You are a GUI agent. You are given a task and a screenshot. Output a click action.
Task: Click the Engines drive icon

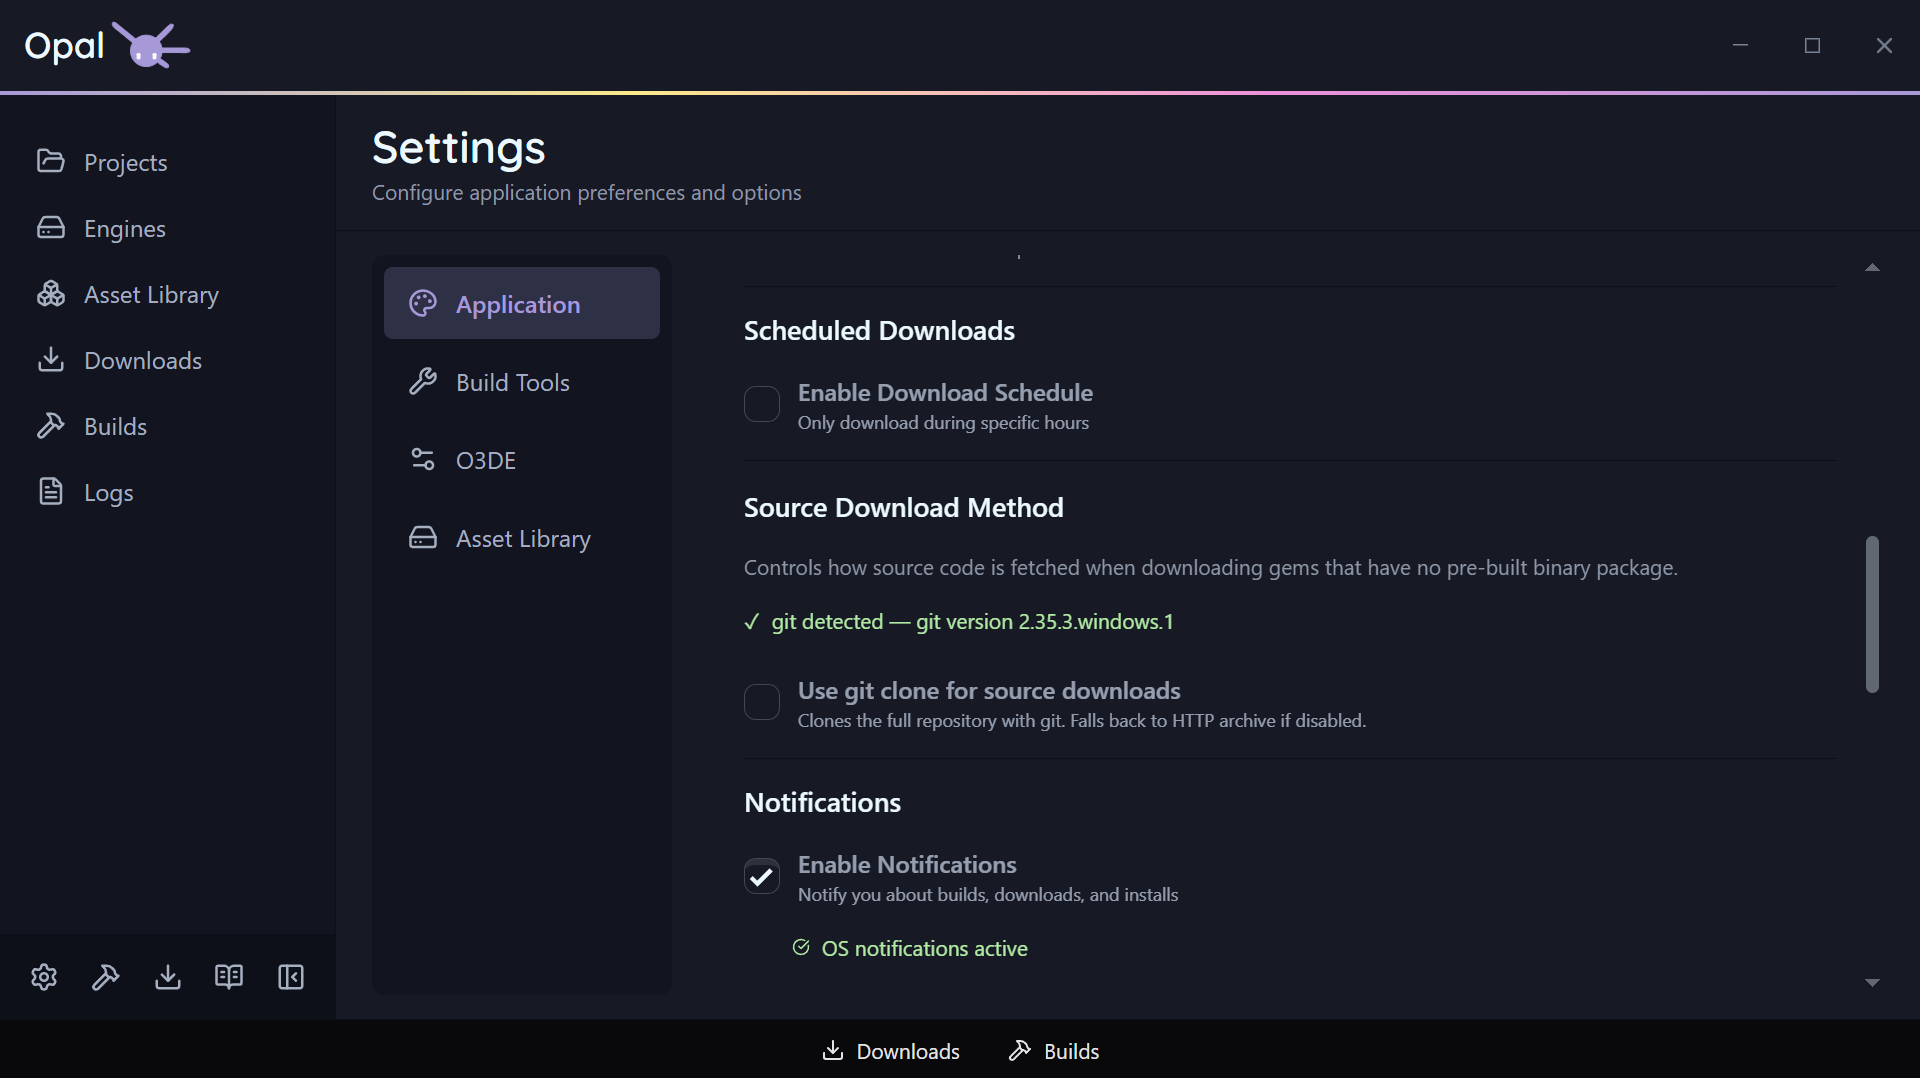pos(50,227)
